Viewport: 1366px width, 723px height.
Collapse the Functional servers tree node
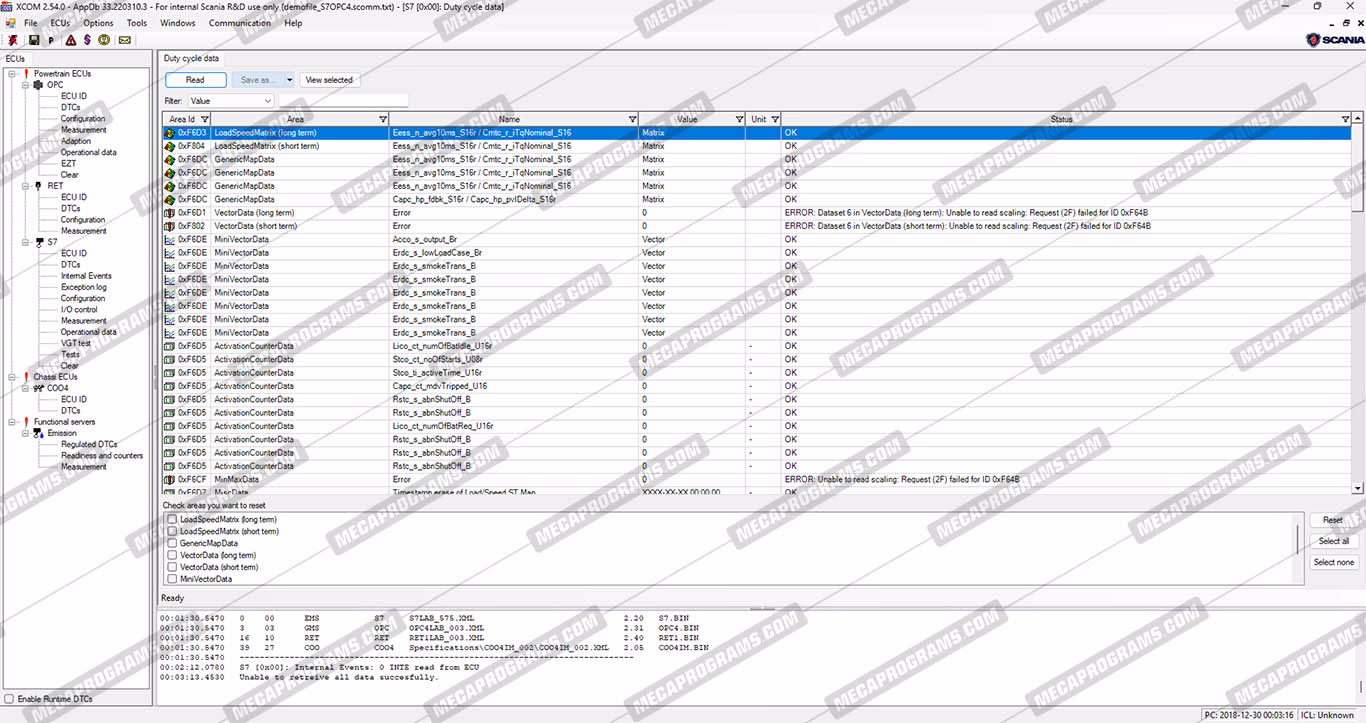[x=12, y=422]
